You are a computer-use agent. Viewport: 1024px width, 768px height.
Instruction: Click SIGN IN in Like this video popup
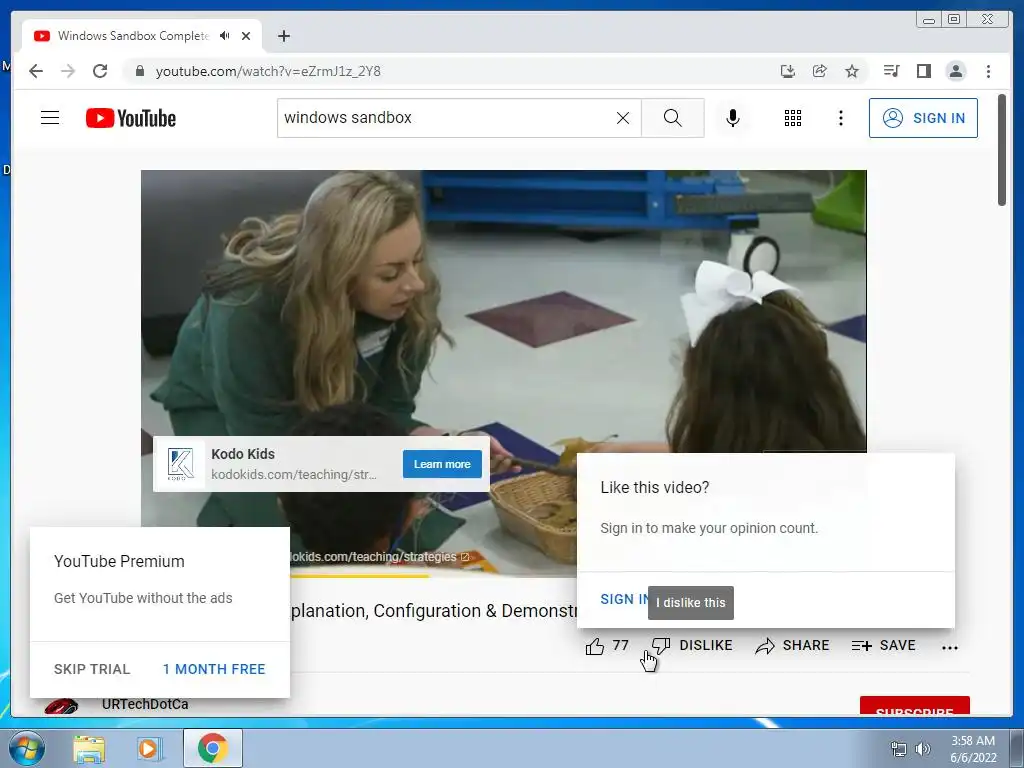(x=624, y=599)
